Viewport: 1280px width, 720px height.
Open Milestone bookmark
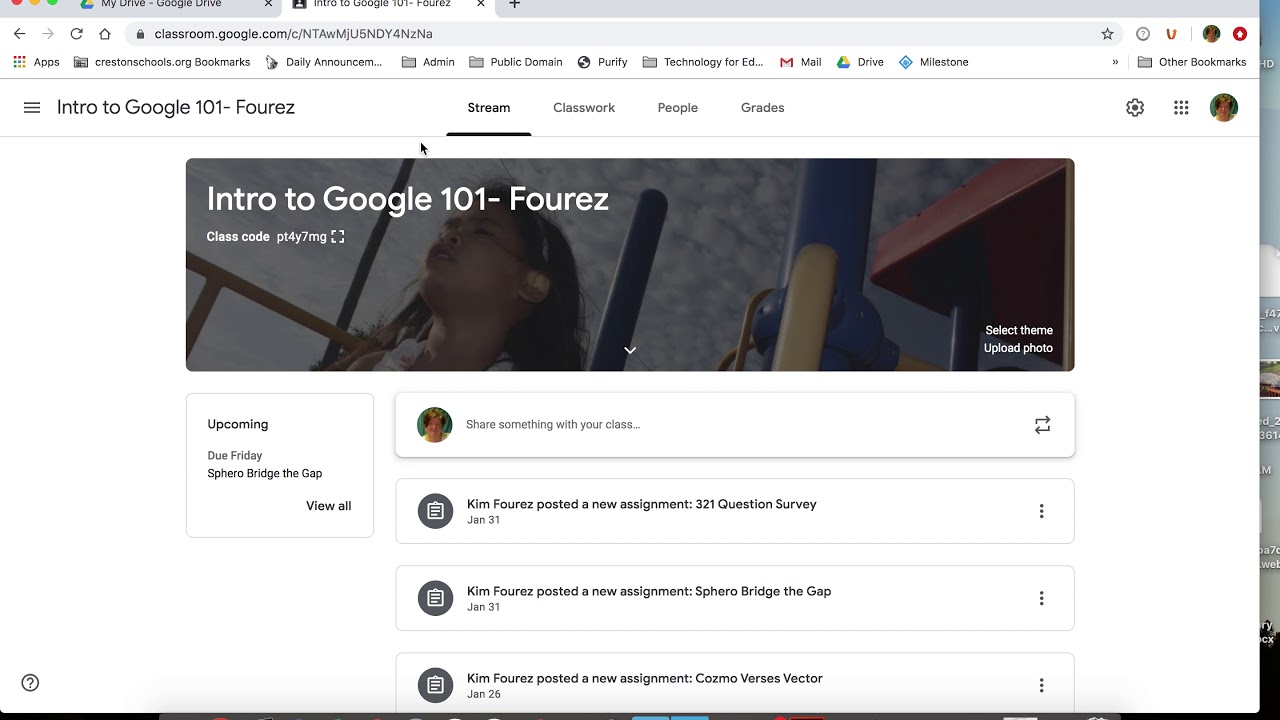tap(934, 62)
